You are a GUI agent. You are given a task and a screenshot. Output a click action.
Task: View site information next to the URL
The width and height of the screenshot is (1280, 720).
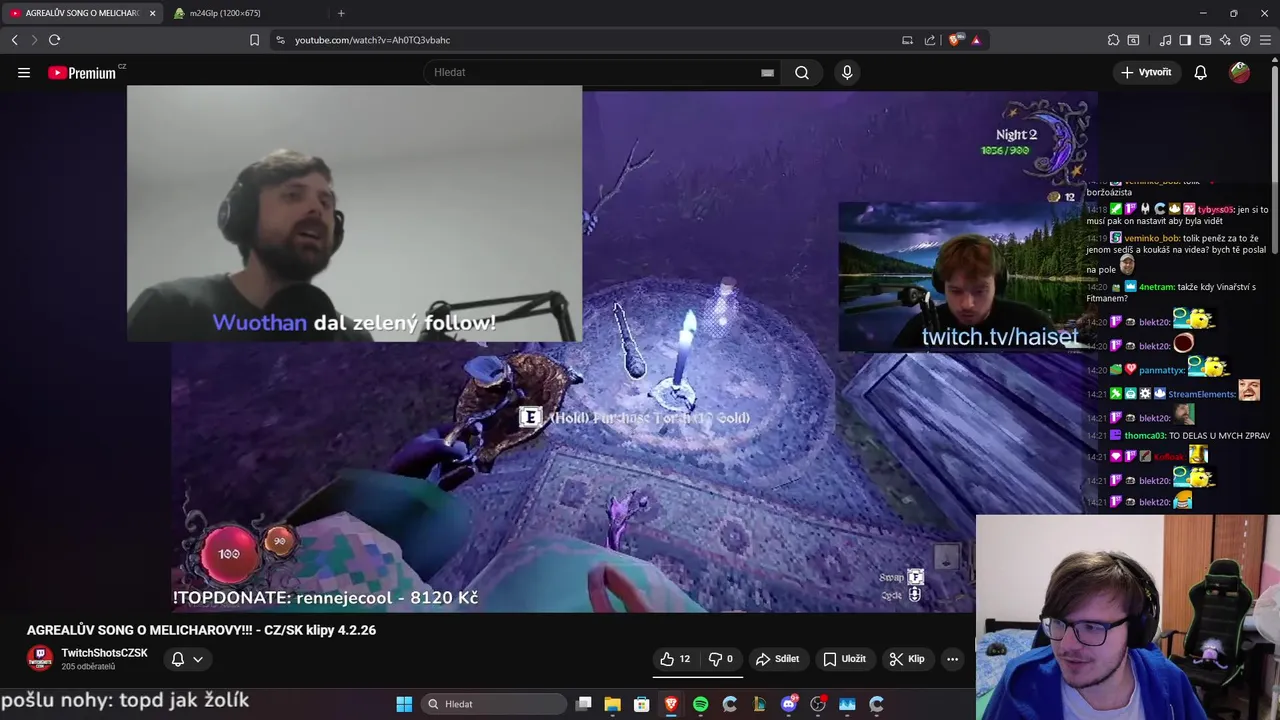[280, 40]
